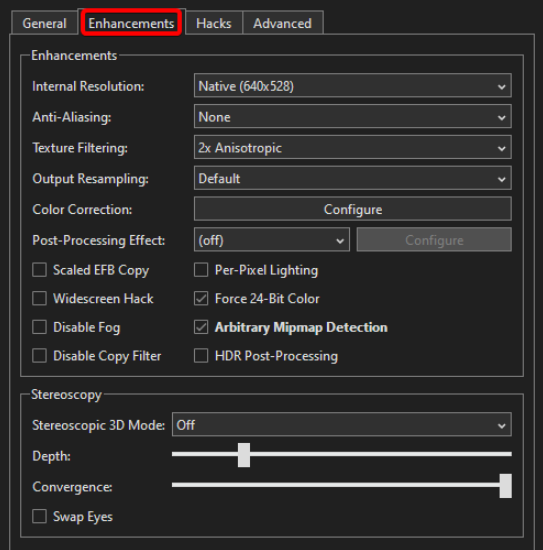Expand the Output Resampling dropdown

[353, 178]
